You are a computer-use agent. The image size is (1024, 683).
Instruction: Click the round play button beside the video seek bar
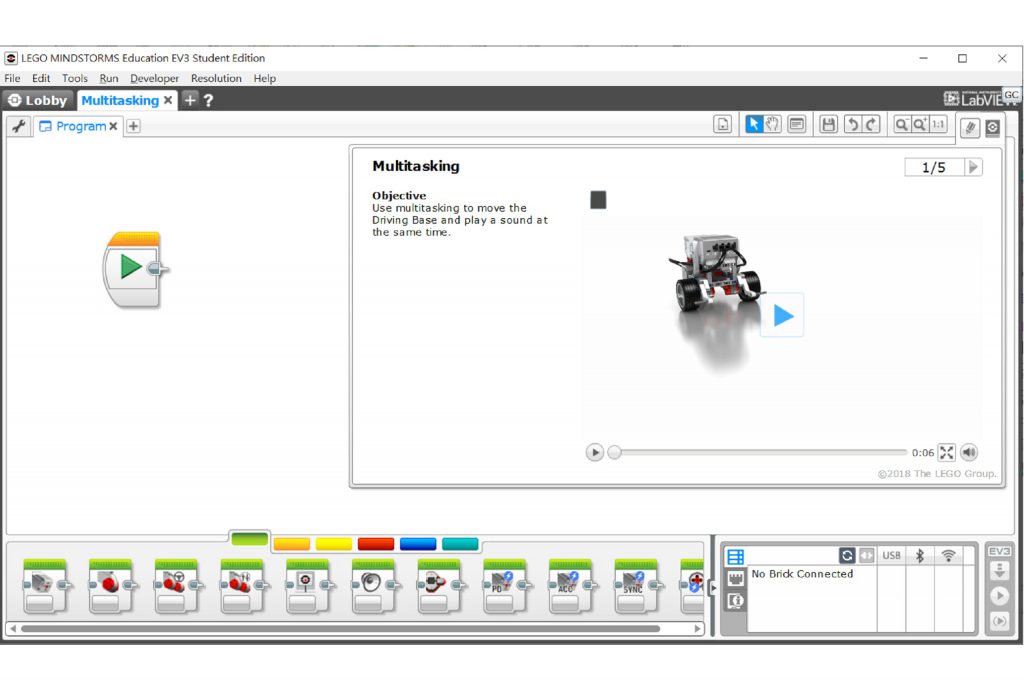click(x=594, y=452)
